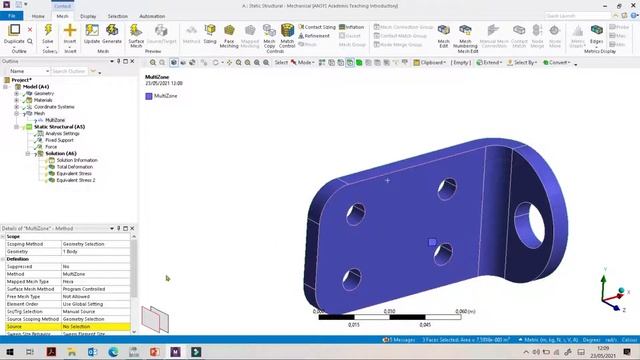The image size is (640, 360).
Task: Open the Select By dropdown
Action: click(x=522, y=62)
